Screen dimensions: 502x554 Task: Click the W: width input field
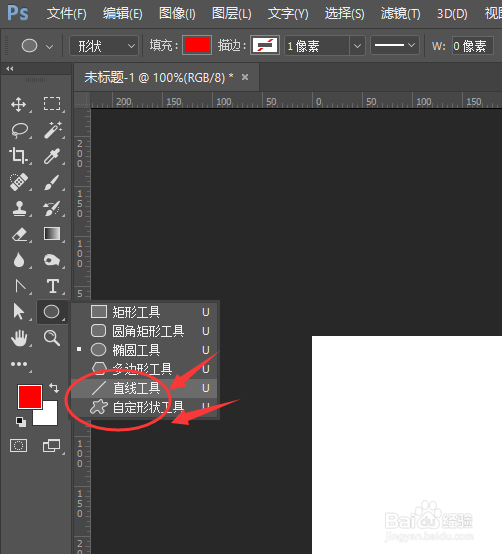472,46
